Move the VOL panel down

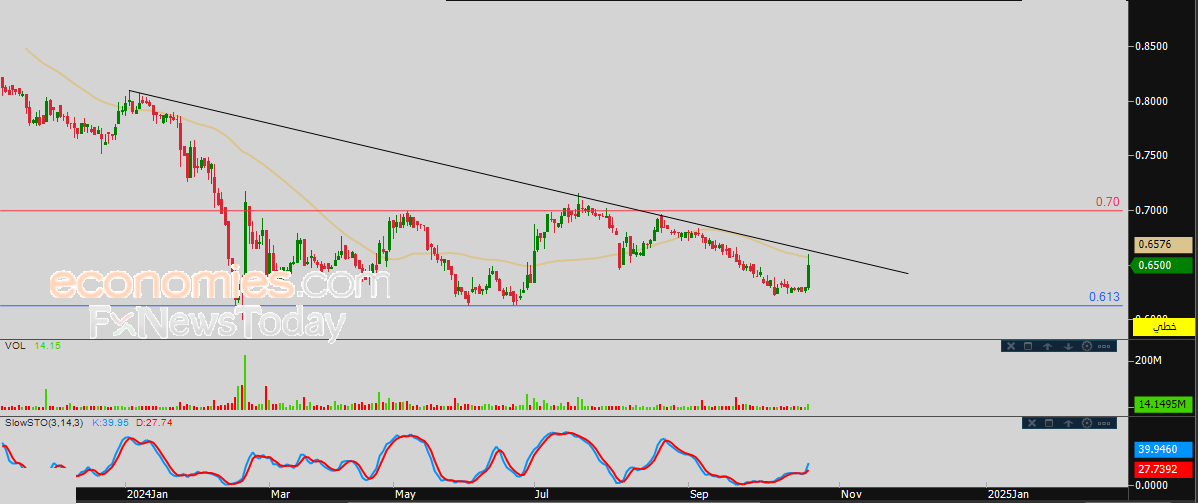pos(1067,346)
